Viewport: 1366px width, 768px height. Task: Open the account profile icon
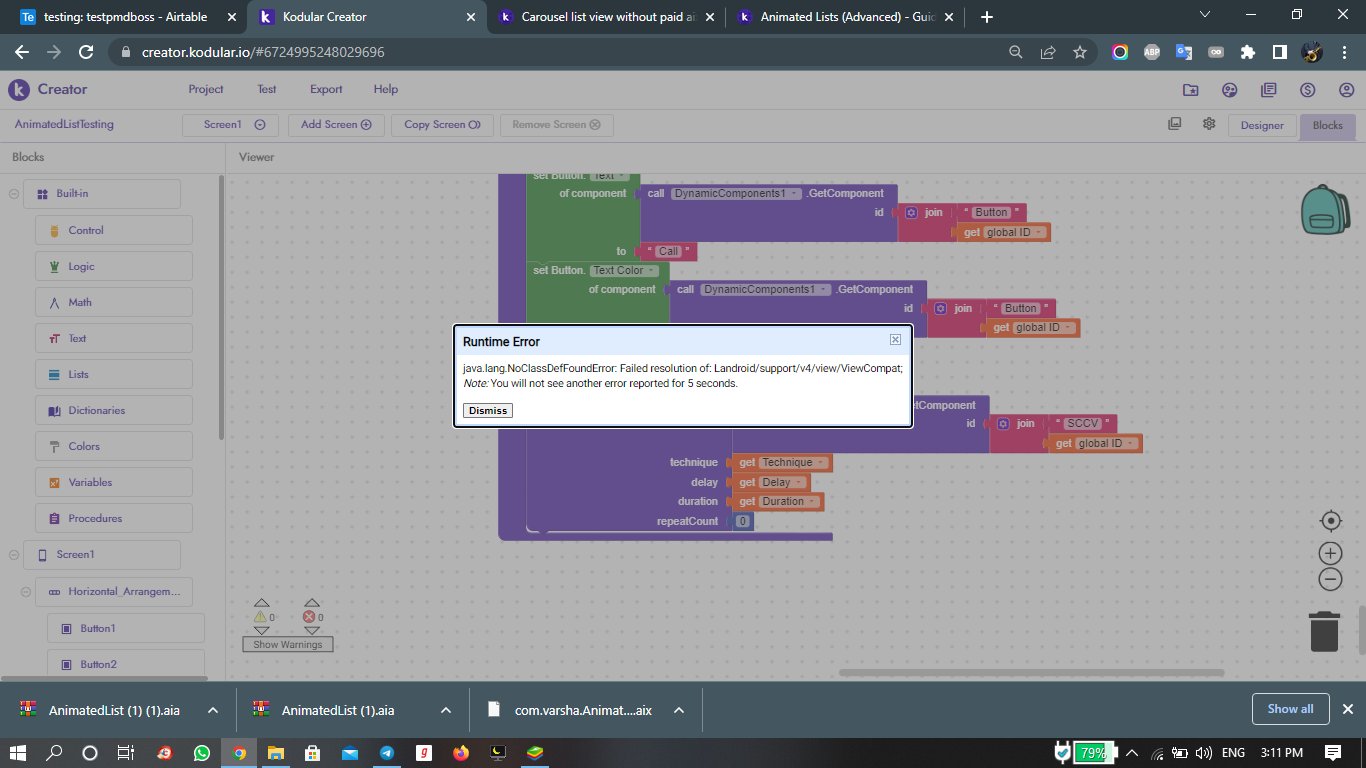coord(1346,90)
